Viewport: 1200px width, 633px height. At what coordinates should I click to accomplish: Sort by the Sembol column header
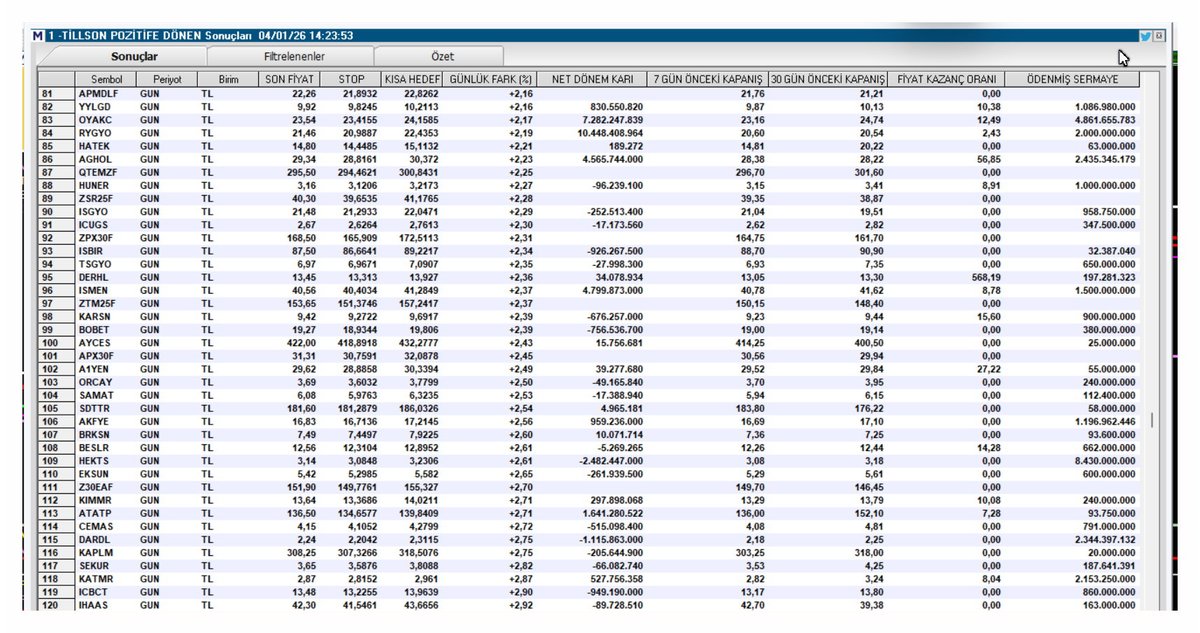[106, 78]
